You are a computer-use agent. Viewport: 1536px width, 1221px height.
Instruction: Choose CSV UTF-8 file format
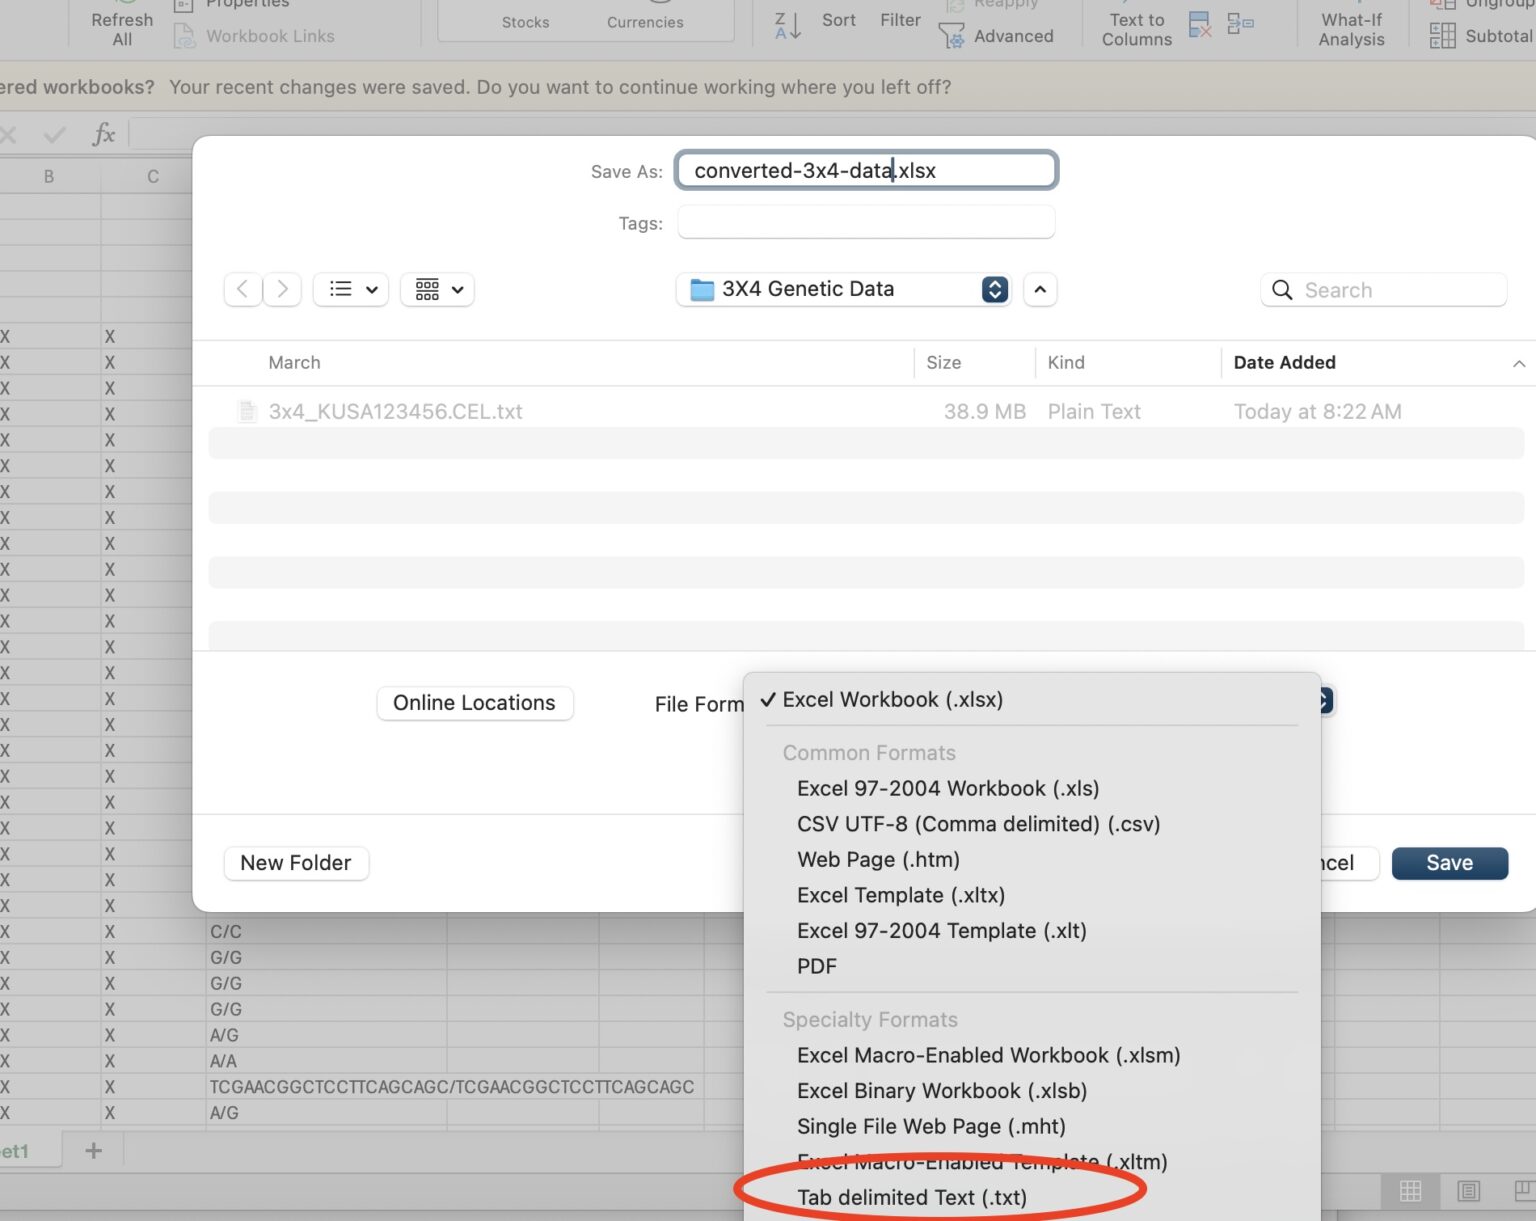[978, 824]
